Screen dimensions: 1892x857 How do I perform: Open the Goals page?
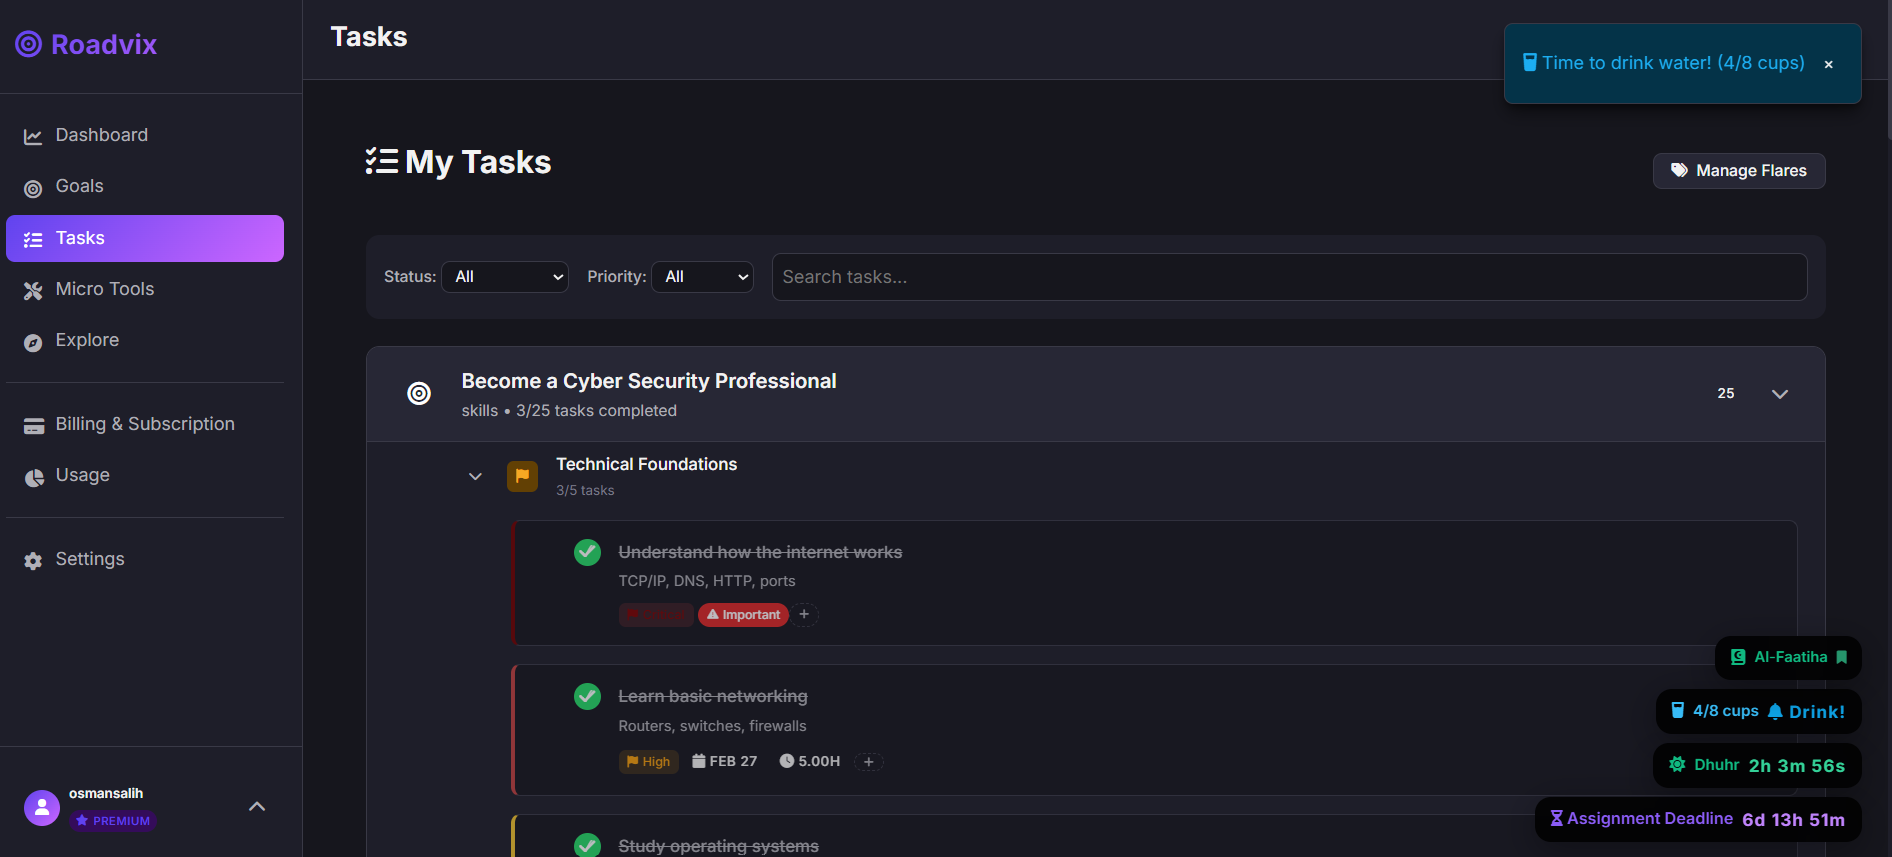coord(145,186)
